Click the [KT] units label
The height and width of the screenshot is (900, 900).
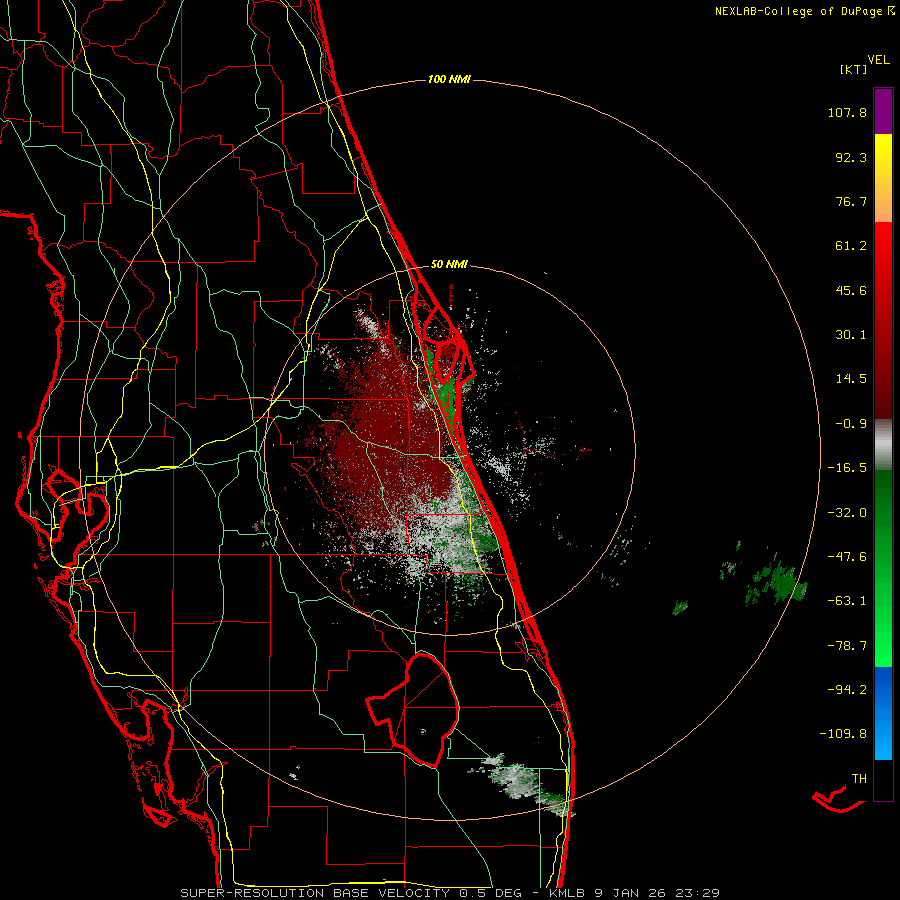(853, 70)
